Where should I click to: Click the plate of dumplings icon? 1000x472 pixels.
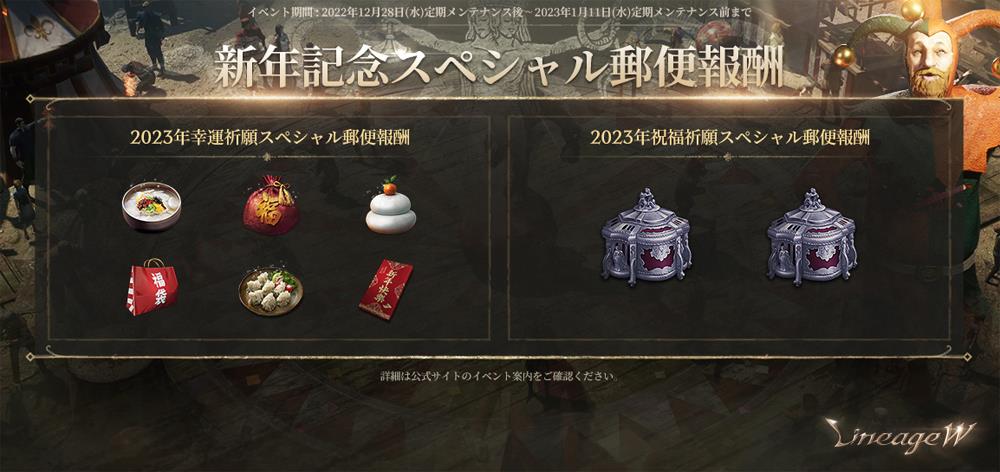pyautogui.click(x=270, y=291)
